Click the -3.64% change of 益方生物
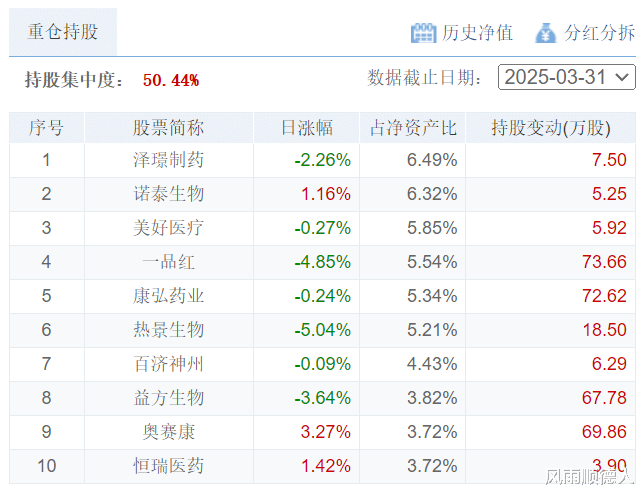The width and height of the screenshot is (644, 498). coord(322,398)
